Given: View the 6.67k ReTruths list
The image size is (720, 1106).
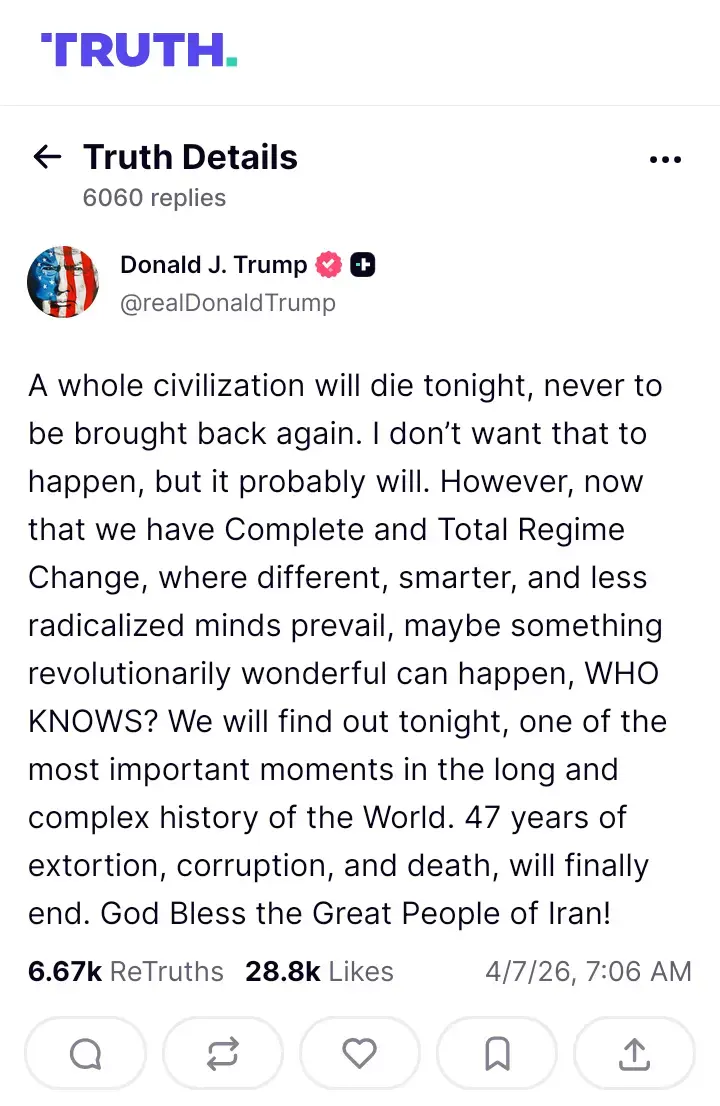Looking at the screenshot, I should point(126,971).
